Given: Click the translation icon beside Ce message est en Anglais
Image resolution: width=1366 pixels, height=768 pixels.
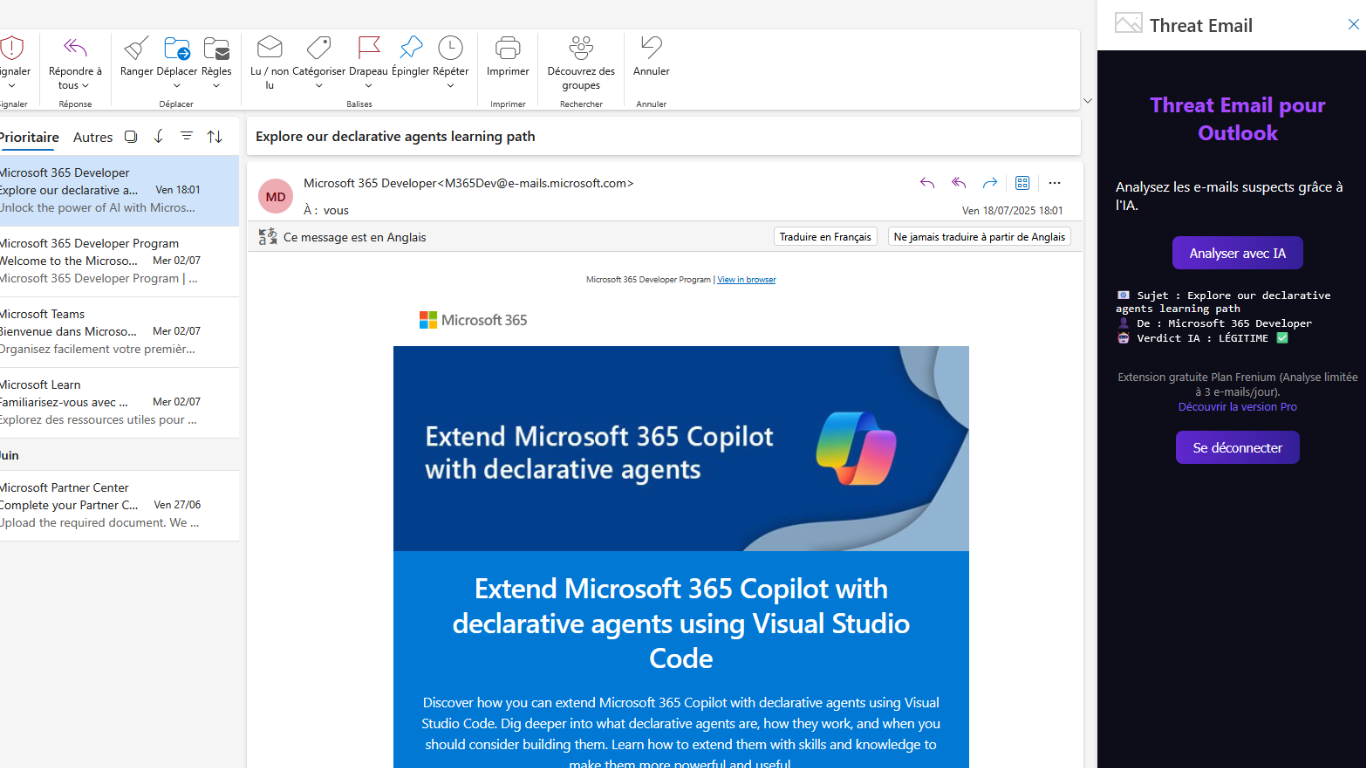Looking at the screenshot, I should [267, 237].
